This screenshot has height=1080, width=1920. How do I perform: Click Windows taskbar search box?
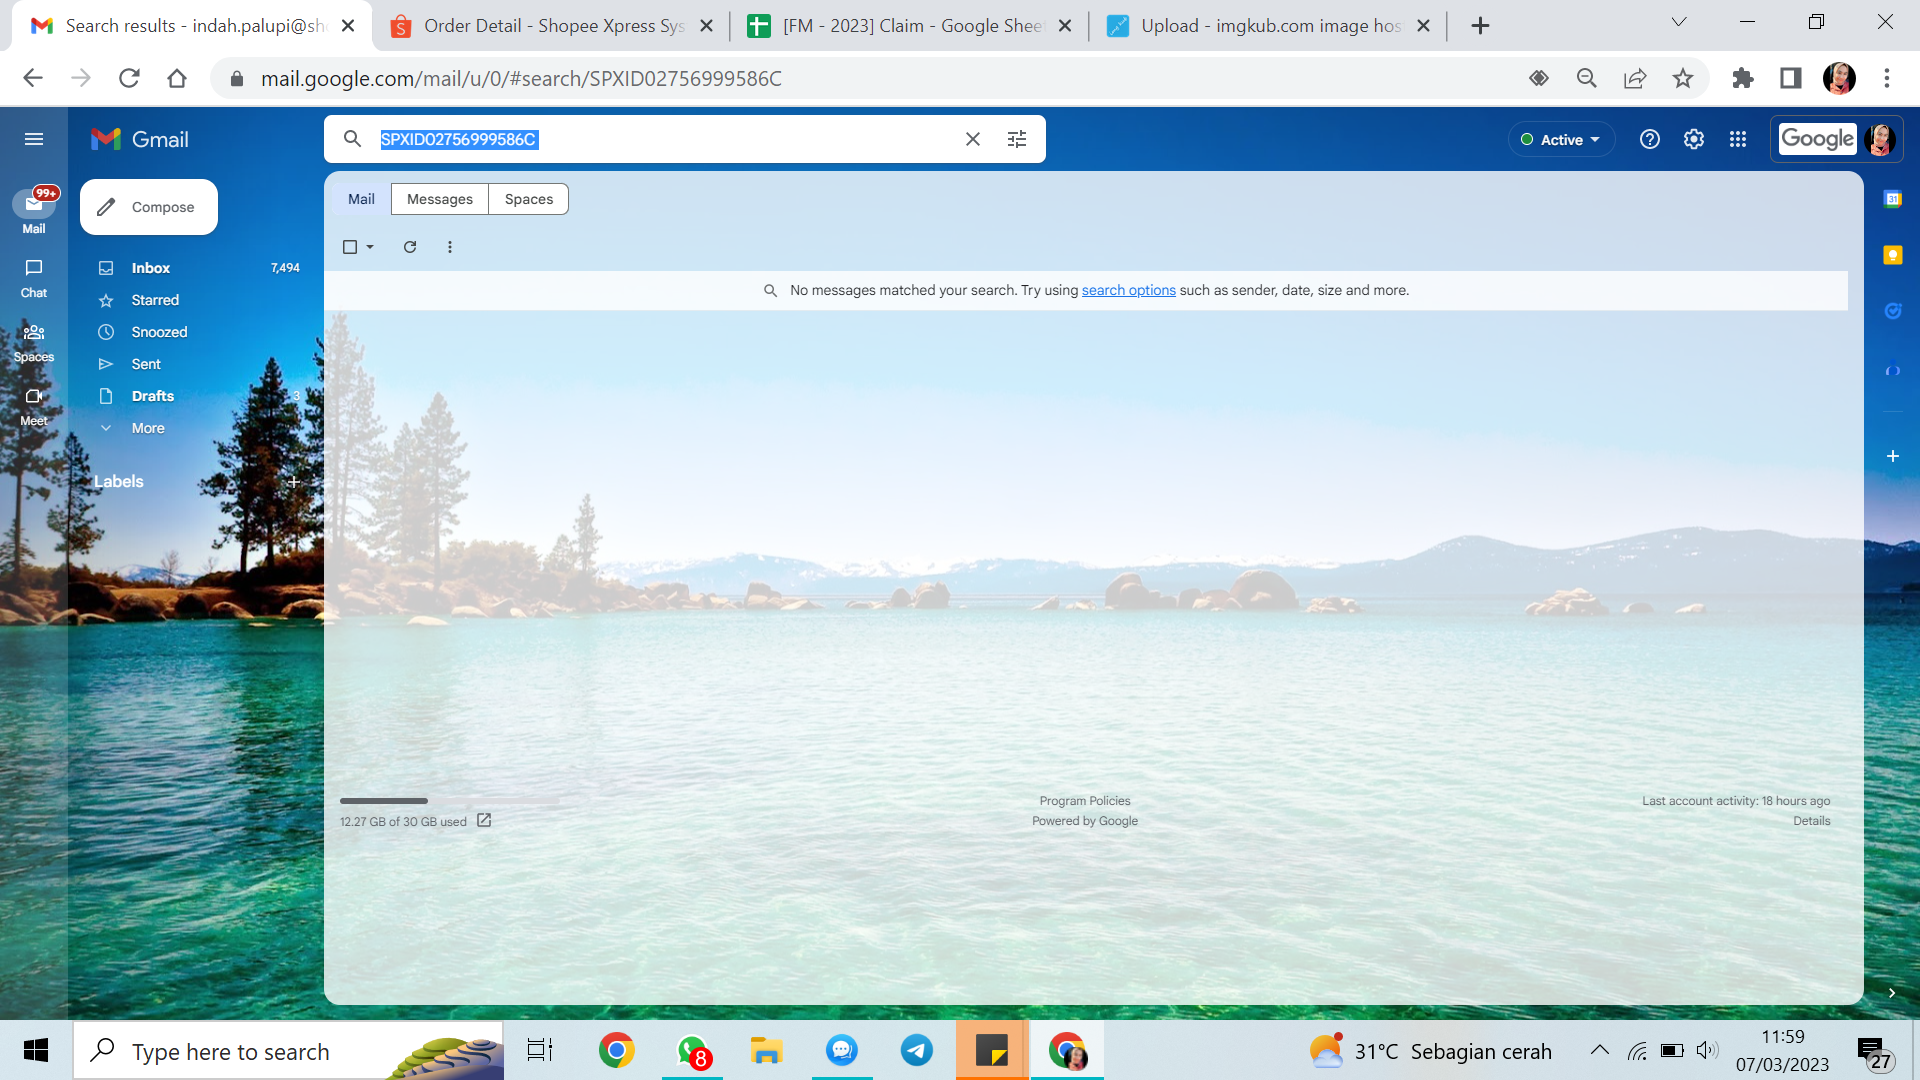[x=288, y=1051]
